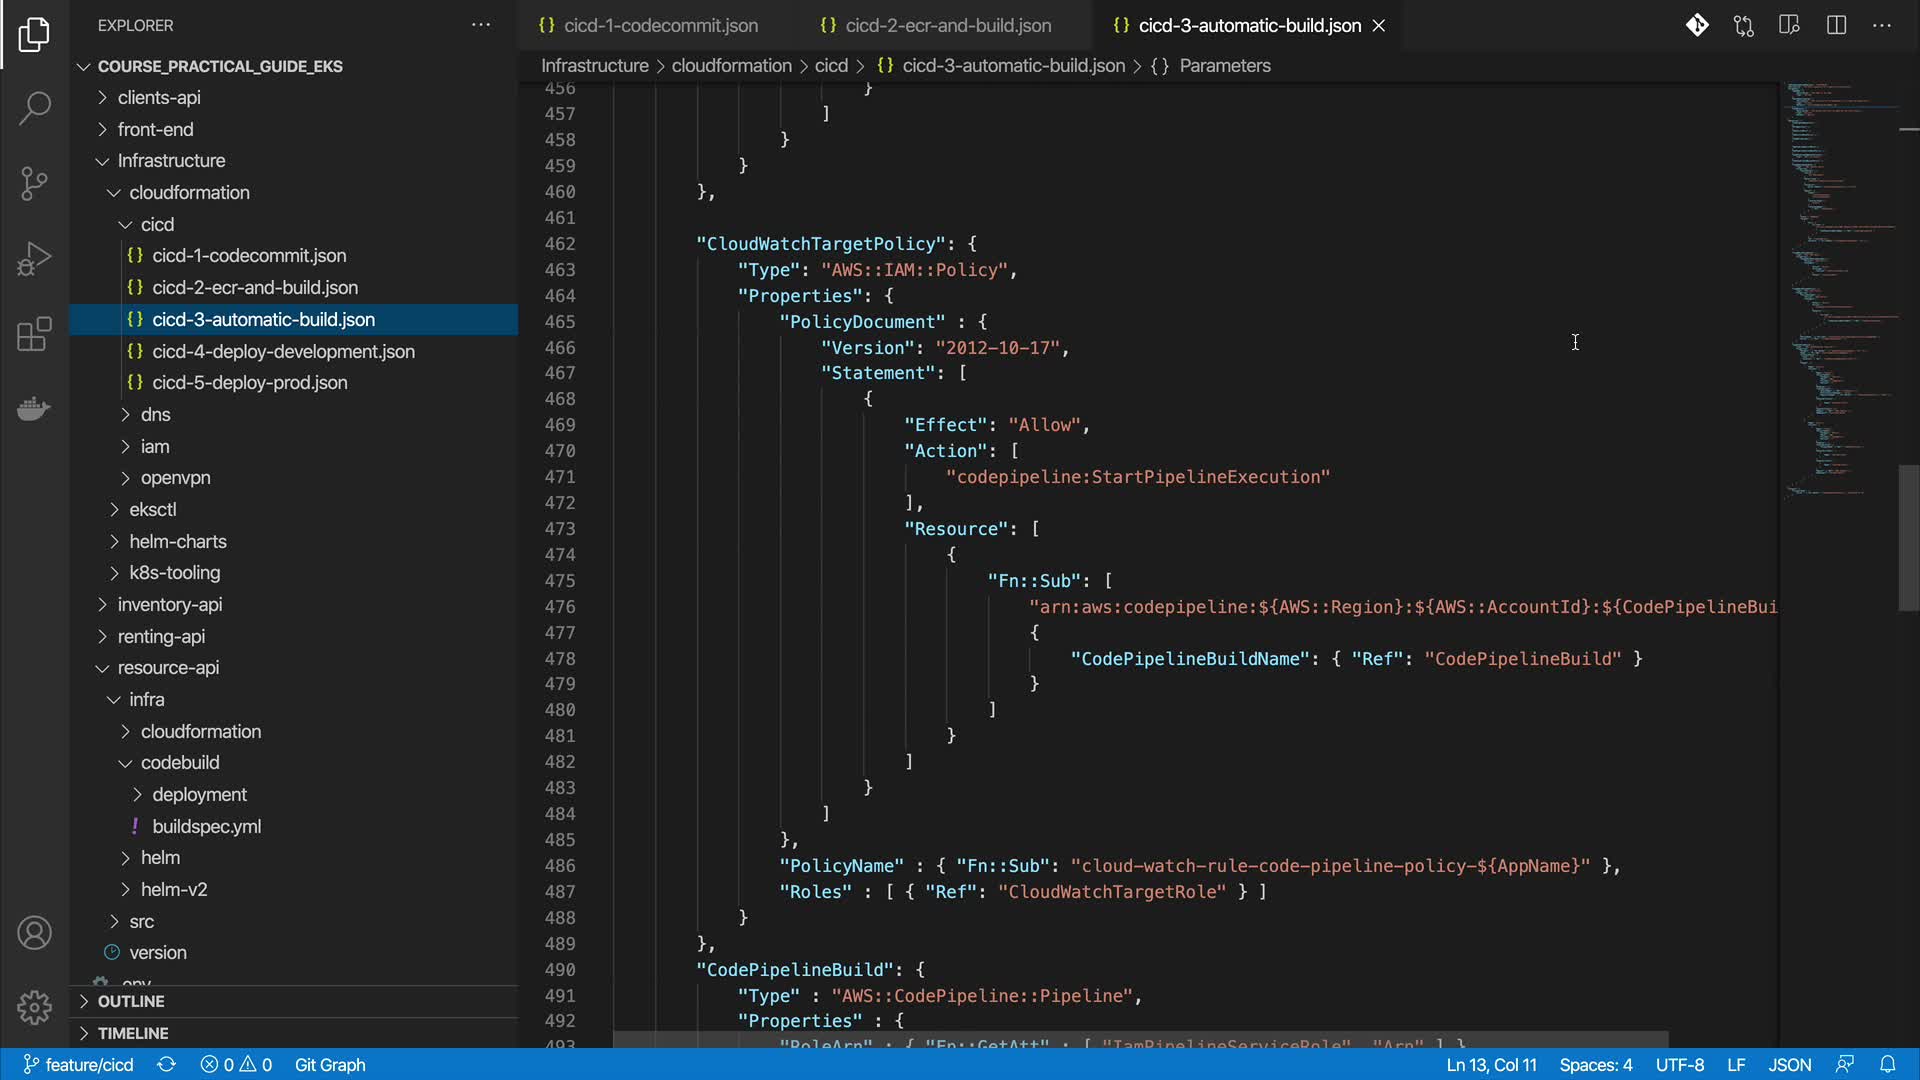Image resolution: width=1920 pixels, height=1080 pixels.
Task: Click the notifications bell in status bar
Action: [1887, 1065]
